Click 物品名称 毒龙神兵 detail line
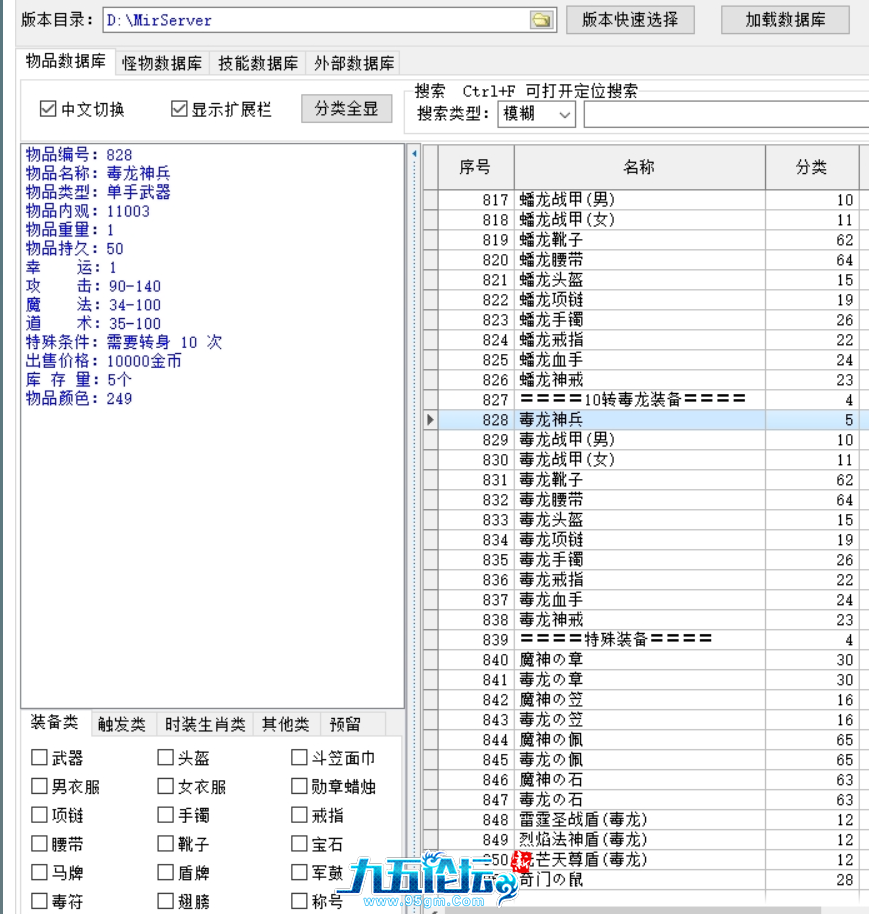Image resolution: width=869 pixels, height=914 pixels. click(98, 174)
